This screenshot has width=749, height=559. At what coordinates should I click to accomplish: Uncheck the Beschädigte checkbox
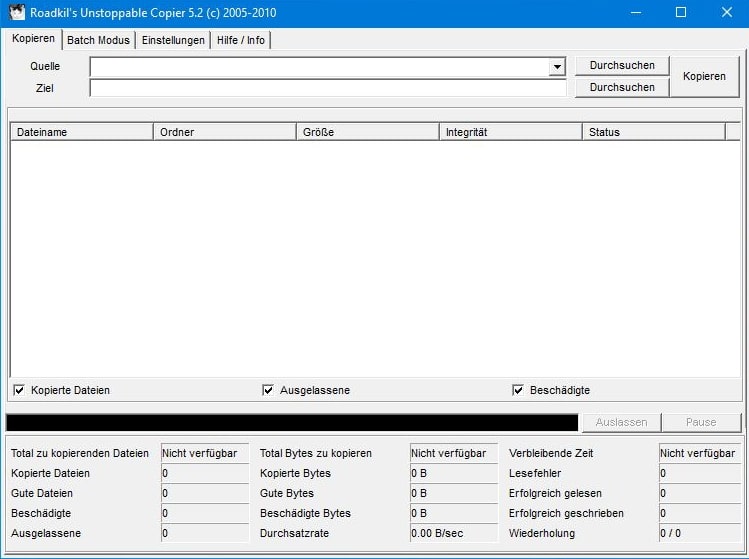coord(518,390)
